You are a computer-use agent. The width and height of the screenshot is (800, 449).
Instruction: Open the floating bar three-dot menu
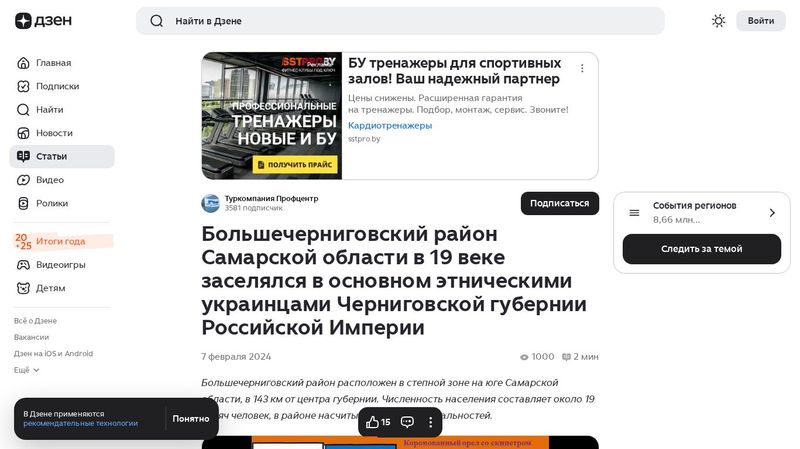click(431, 422)
